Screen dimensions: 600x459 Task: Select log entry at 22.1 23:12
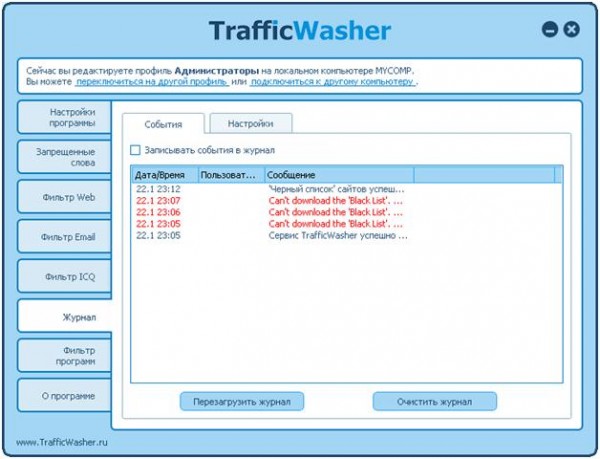coord(346,189)
